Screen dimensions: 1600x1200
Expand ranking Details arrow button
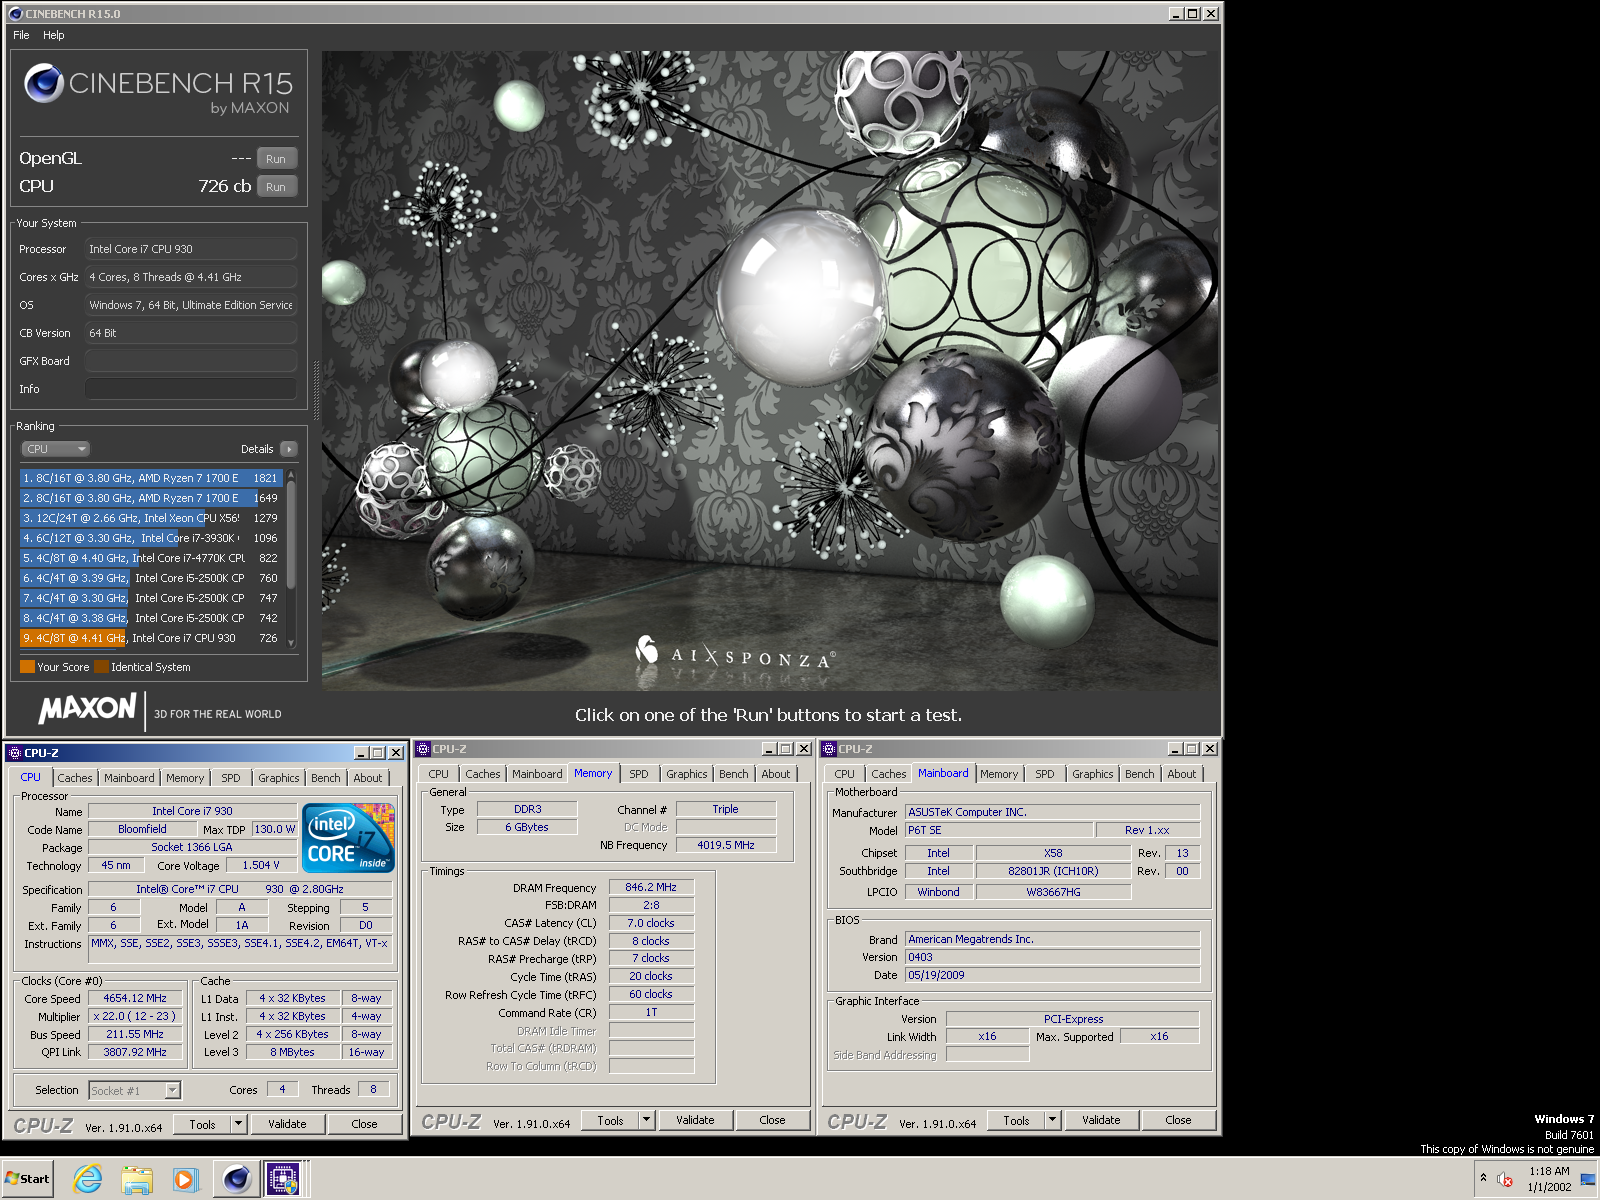point(289,449)
